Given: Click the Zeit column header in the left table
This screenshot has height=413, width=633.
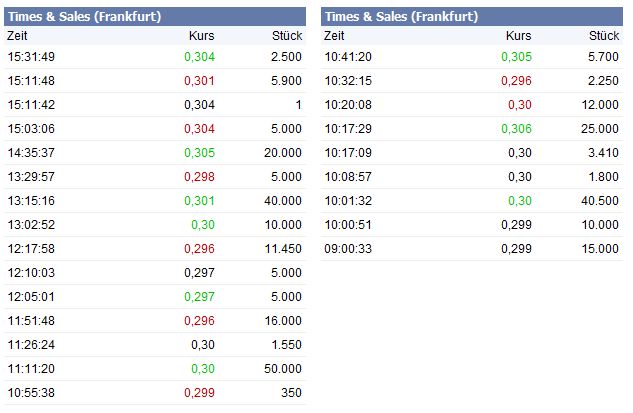Looking at the screenshot, I should tap(18, 36).
